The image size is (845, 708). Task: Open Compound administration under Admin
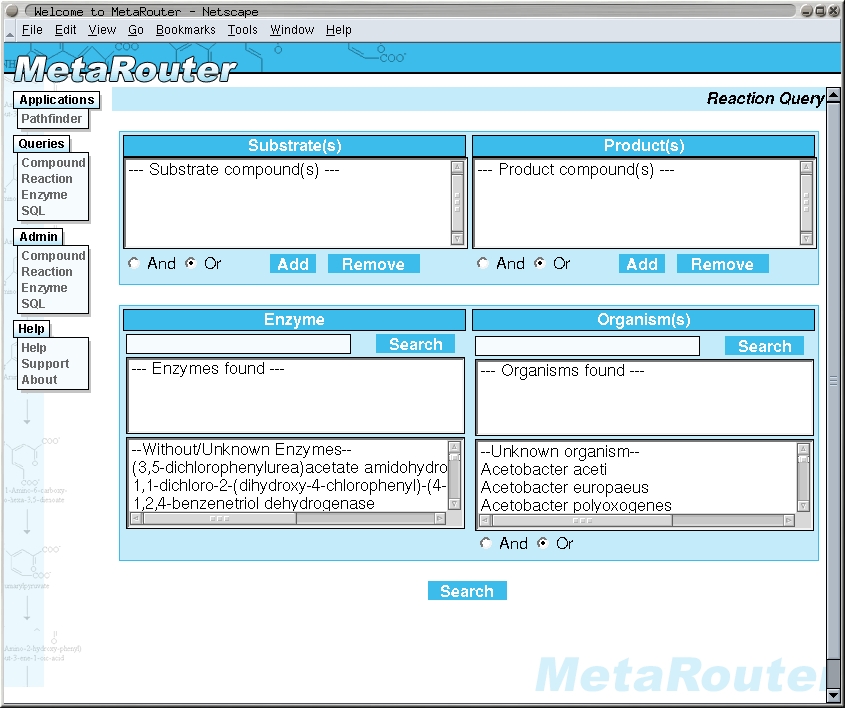click(x=53, y=256)
